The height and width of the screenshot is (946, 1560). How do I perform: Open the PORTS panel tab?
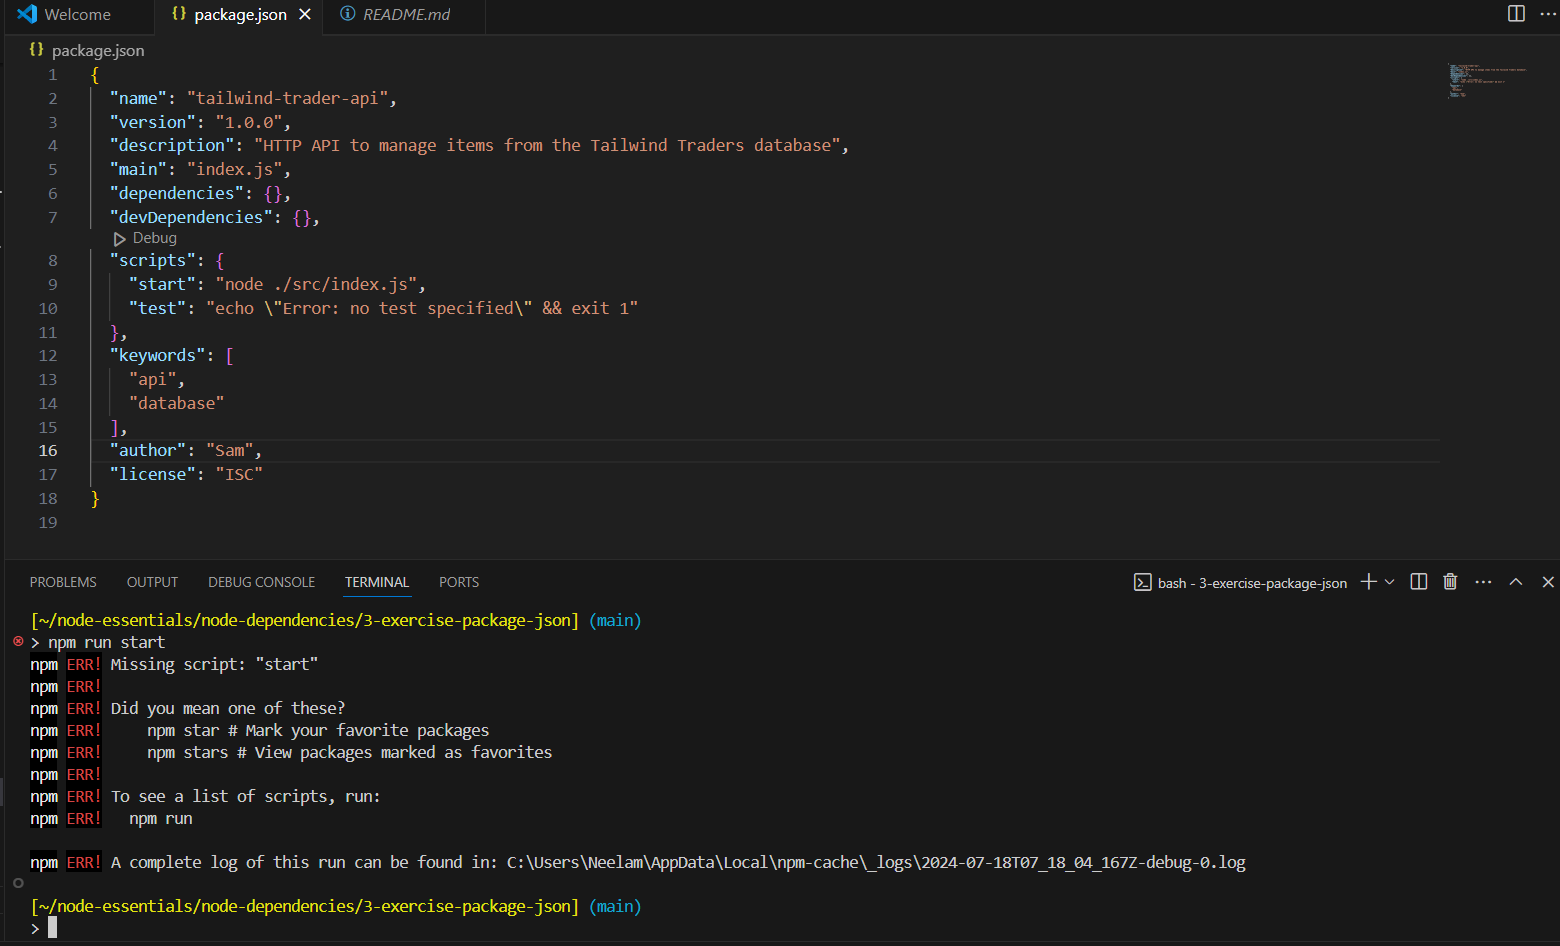(459, 582)
